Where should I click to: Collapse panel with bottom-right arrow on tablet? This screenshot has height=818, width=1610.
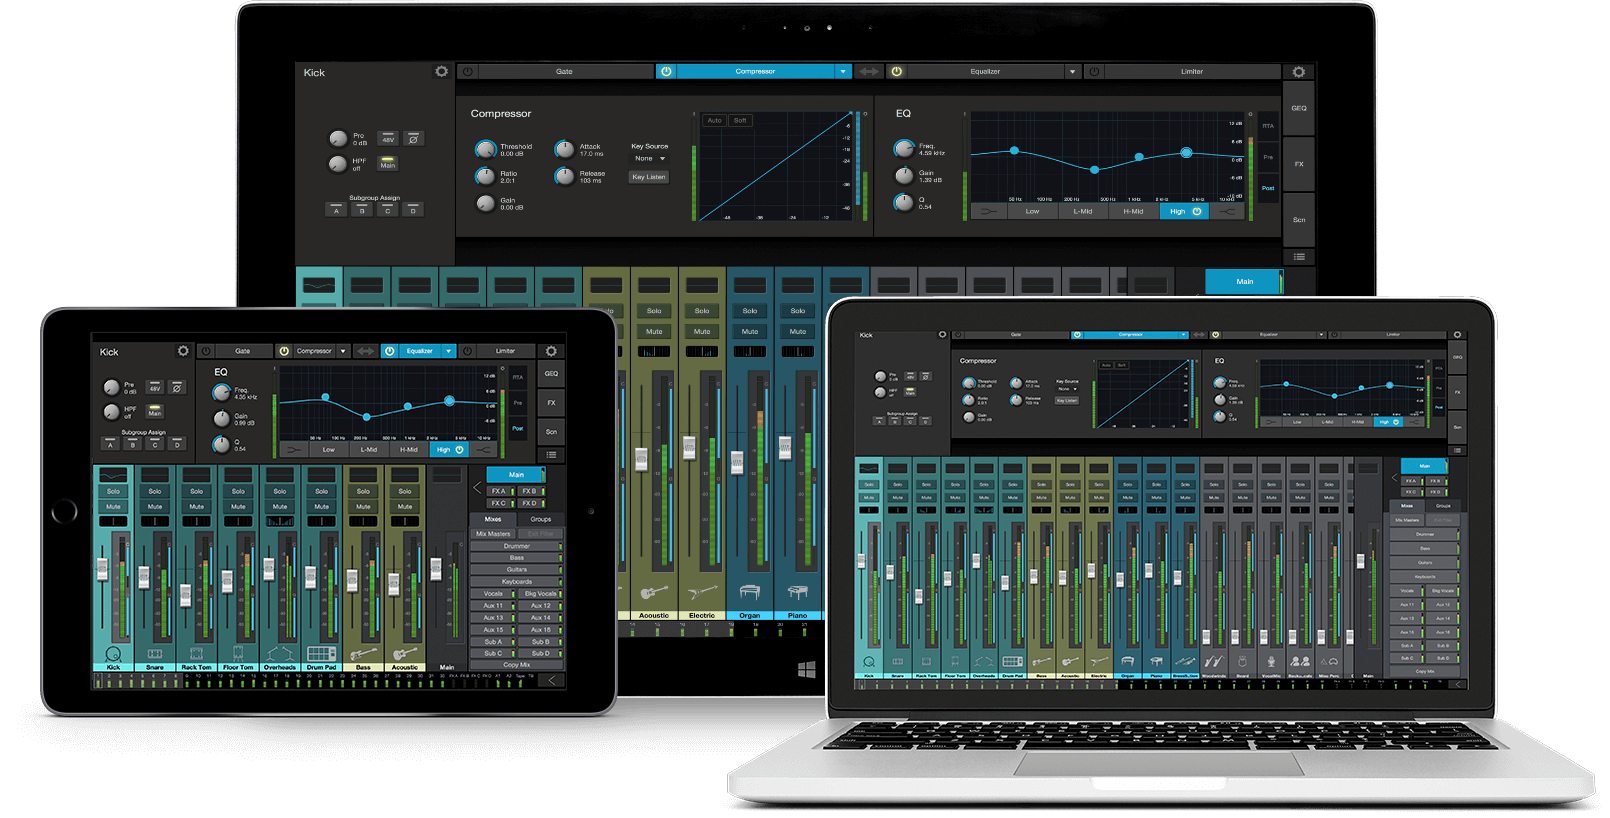pyautogui.click(x=552, y=680)
